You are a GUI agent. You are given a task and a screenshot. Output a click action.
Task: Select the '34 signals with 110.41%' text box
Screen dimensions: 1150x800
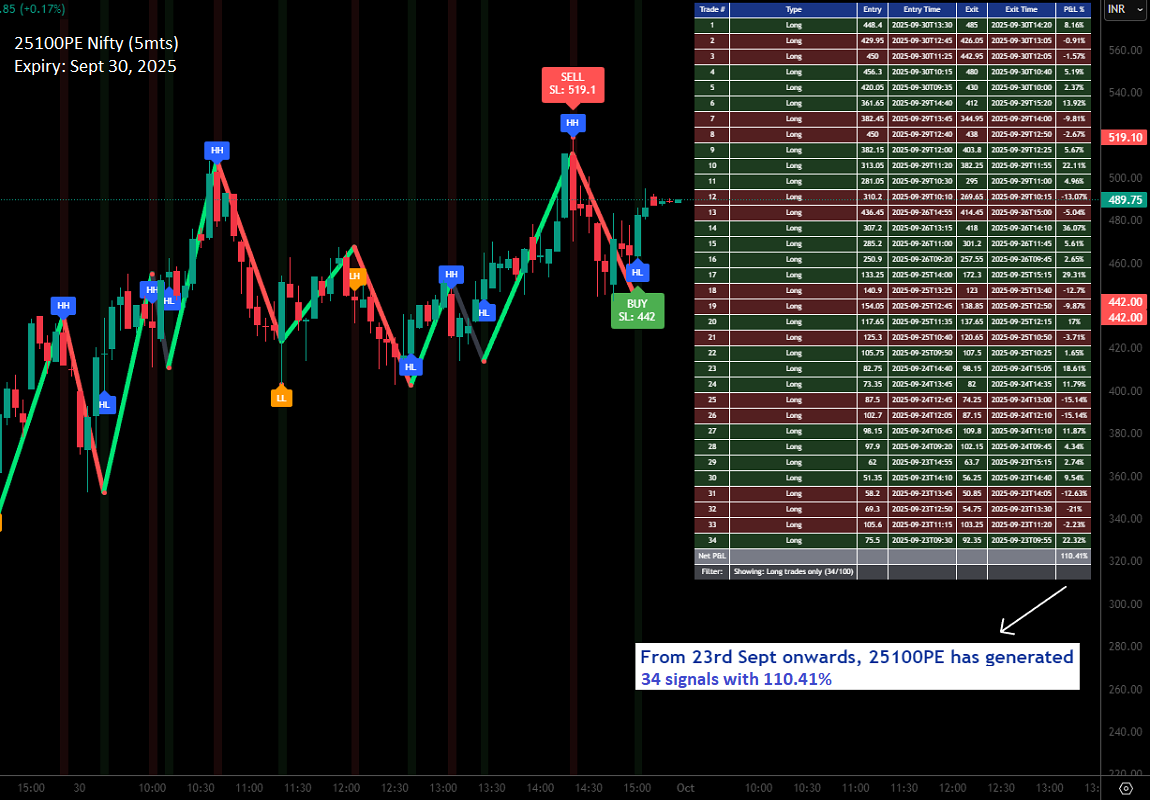tap(857, 668)
